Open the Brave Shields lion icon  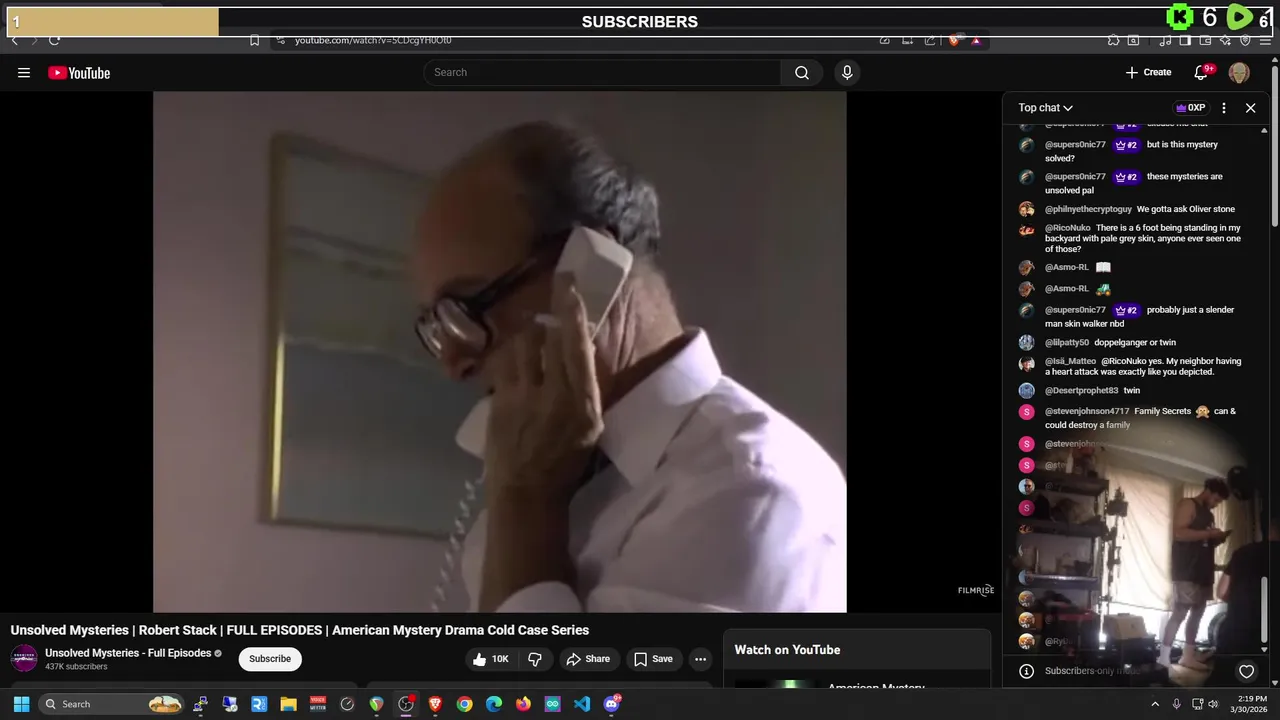click(x=955, y=40)
